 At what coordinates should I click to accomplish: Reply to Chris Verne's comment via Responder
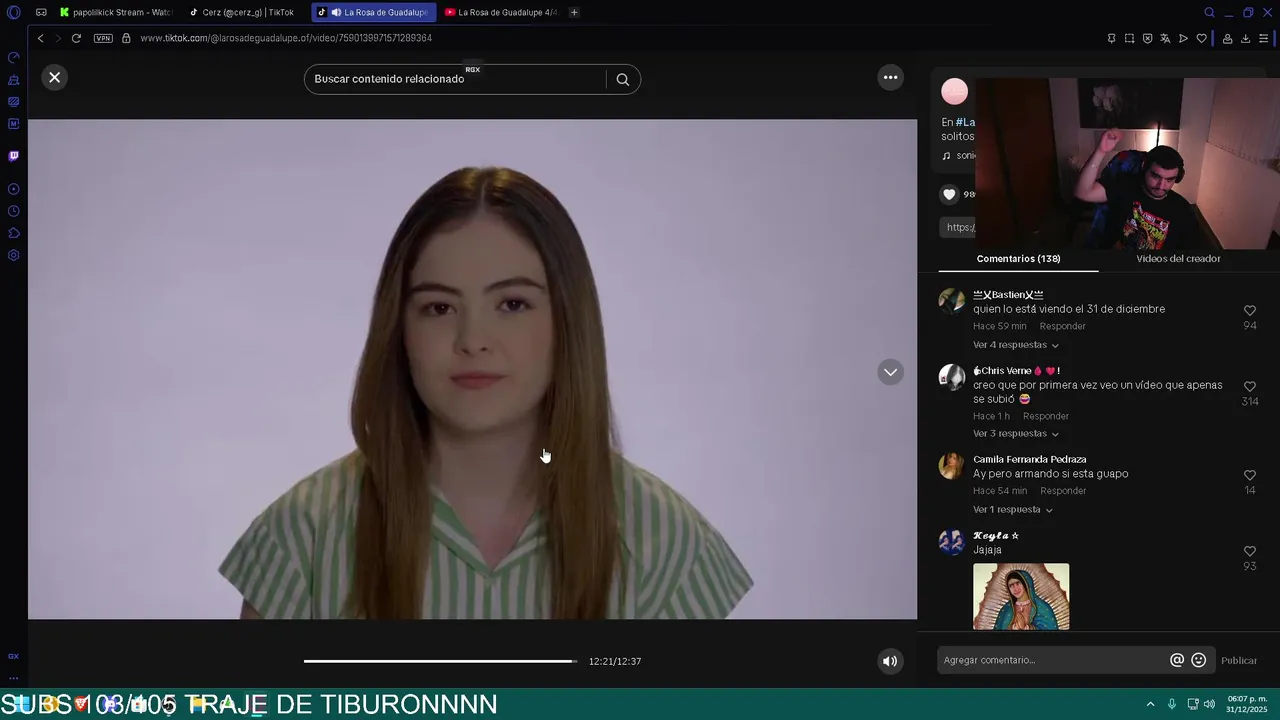(1046, 416)
